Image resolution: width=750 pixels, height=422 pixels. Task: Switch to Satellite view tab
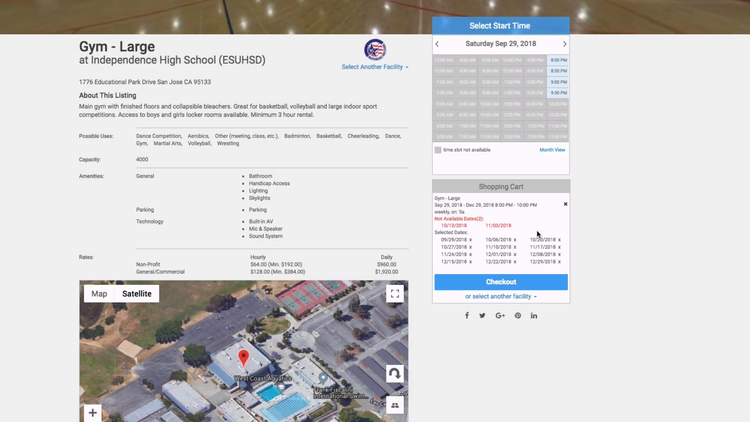coord(137,294)
